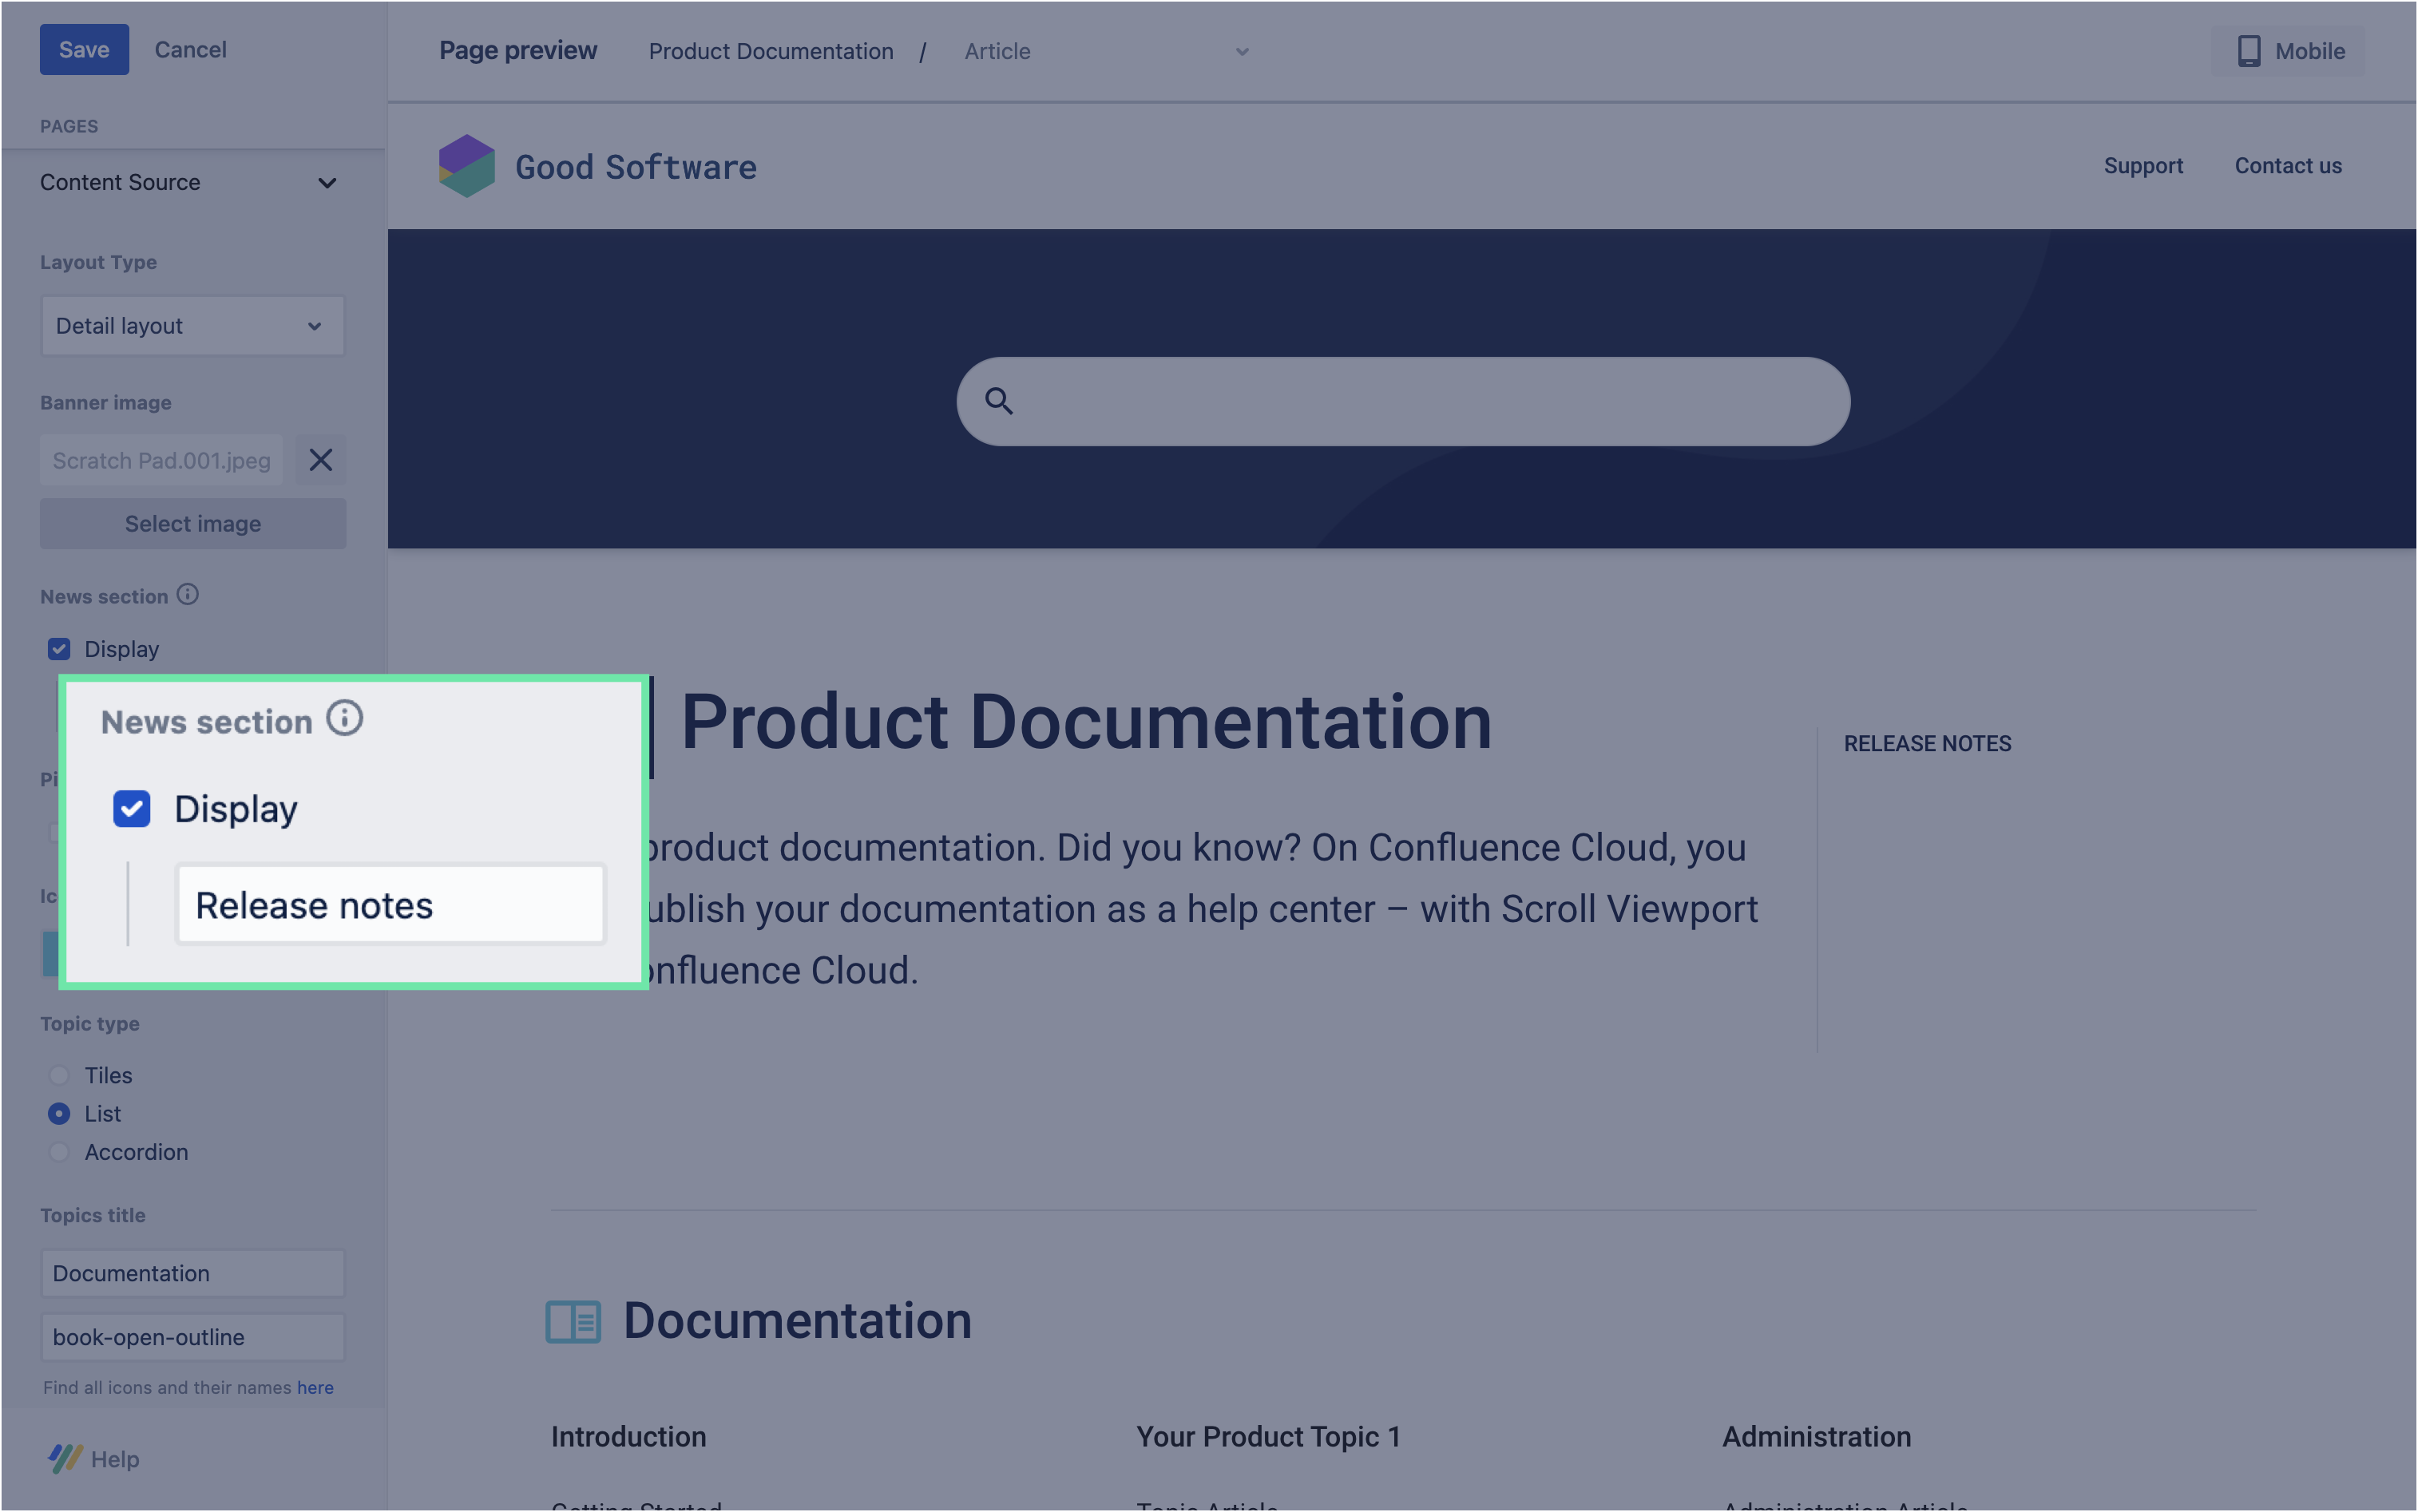Click the book-open Documentation heading icon
The image size is (2418, 1512).
(573, 1321)
